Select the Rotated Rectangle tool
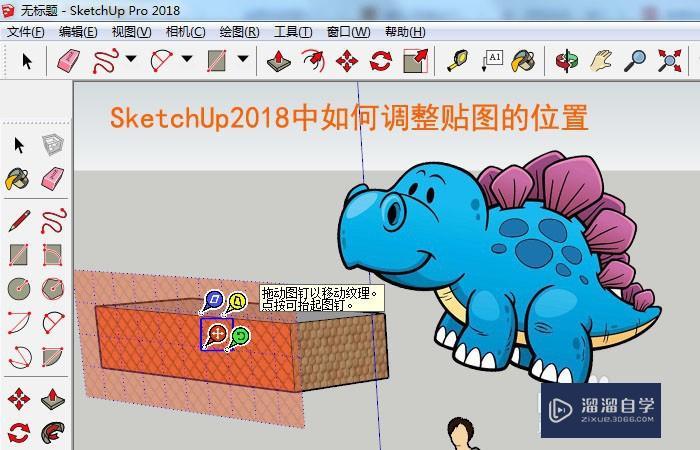700x450 pixels. point(52,255)
